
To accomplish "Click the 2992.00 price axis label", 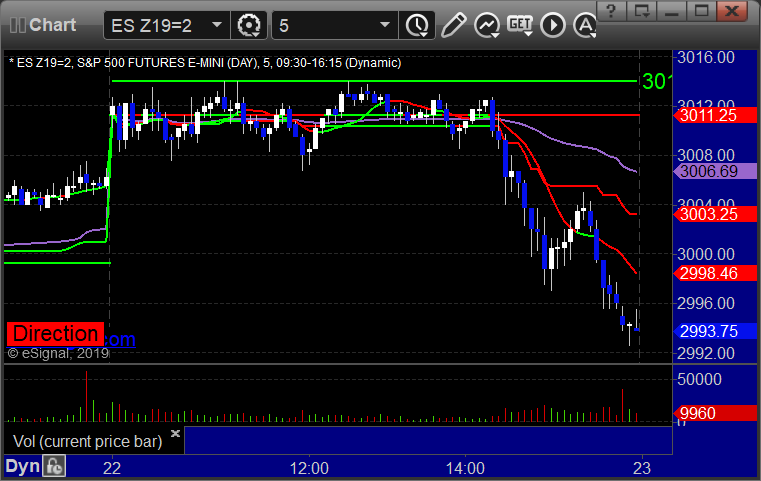I will coord(706,353).
